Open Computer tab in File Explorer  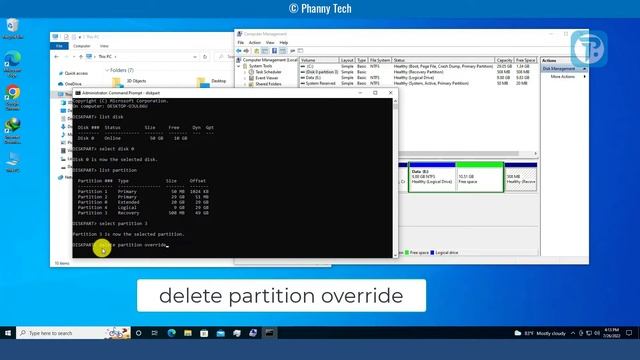82,46
